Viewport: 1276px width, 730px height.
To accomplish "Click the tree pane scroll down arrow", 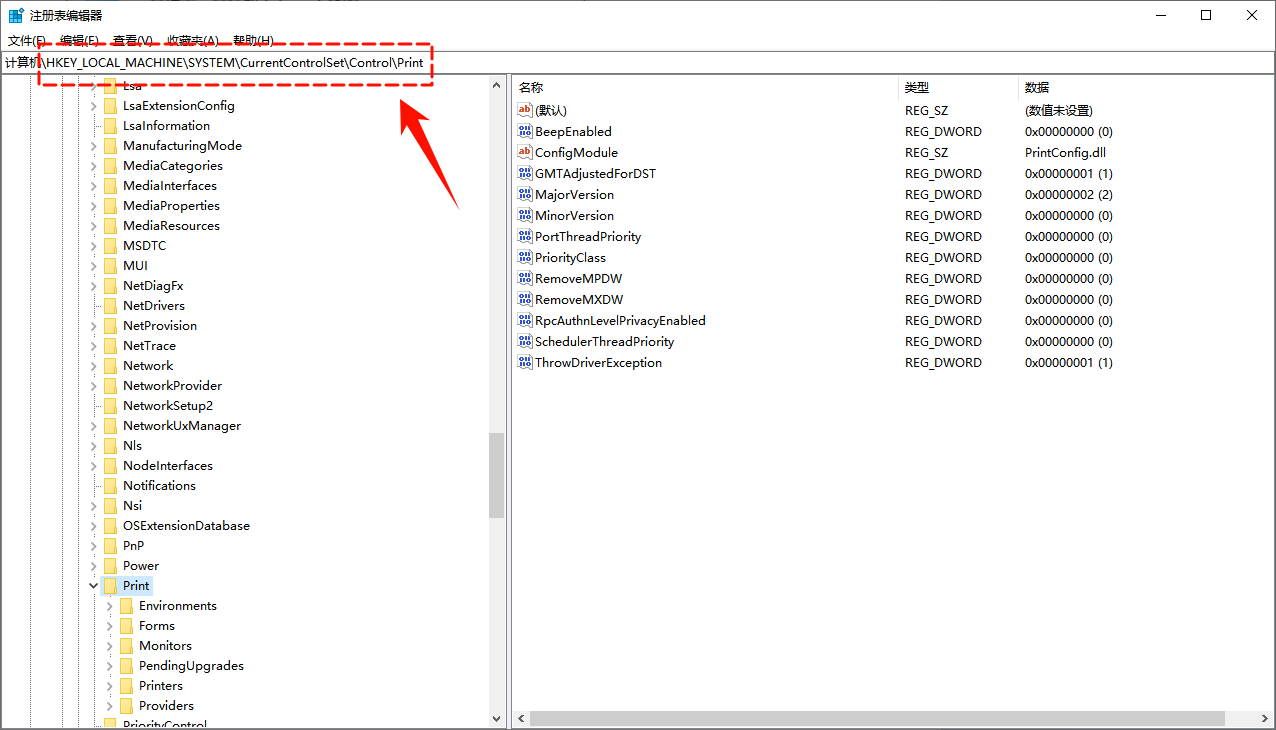I will tap(497, 718).
